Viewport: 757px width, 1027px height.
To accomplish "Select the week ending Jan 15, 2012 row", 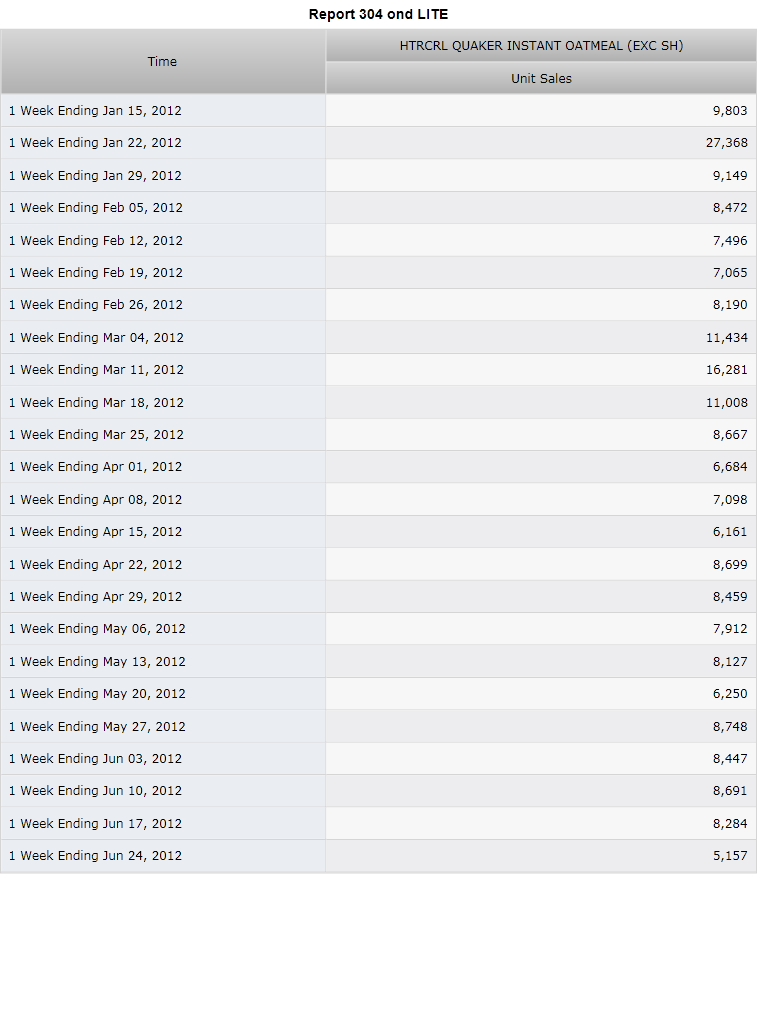I will point(378,111).
